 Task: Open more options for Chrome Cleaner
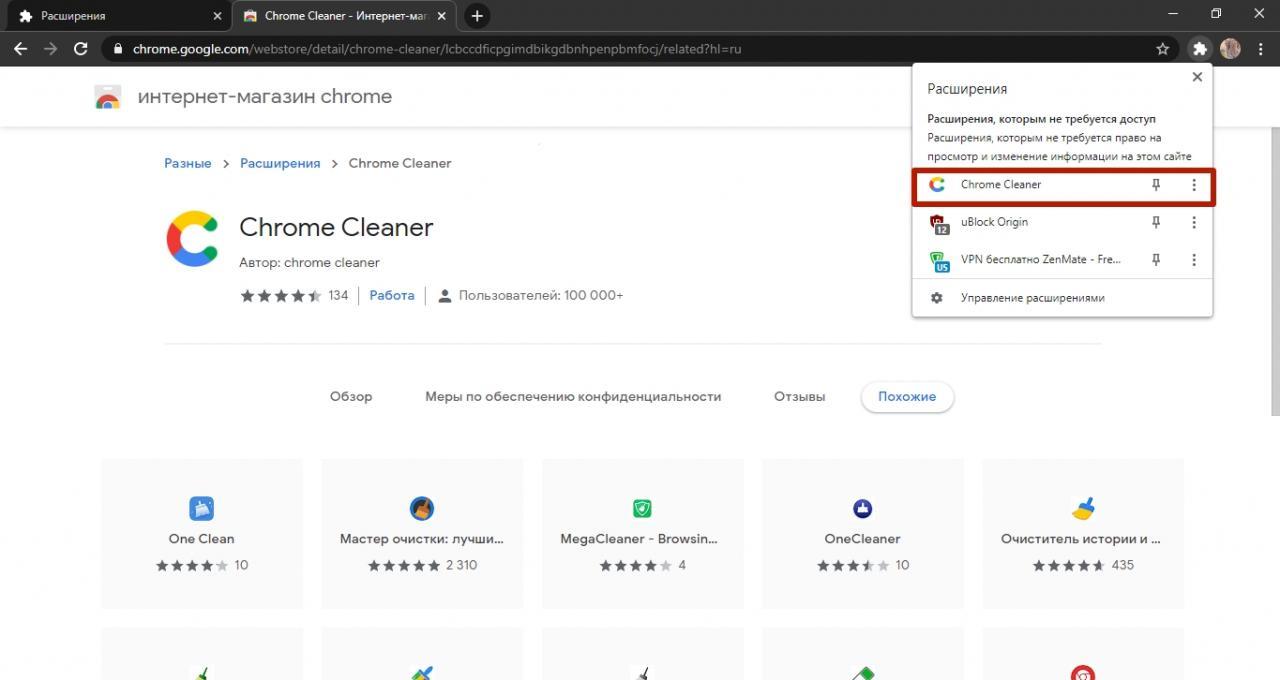point(1193,185)
